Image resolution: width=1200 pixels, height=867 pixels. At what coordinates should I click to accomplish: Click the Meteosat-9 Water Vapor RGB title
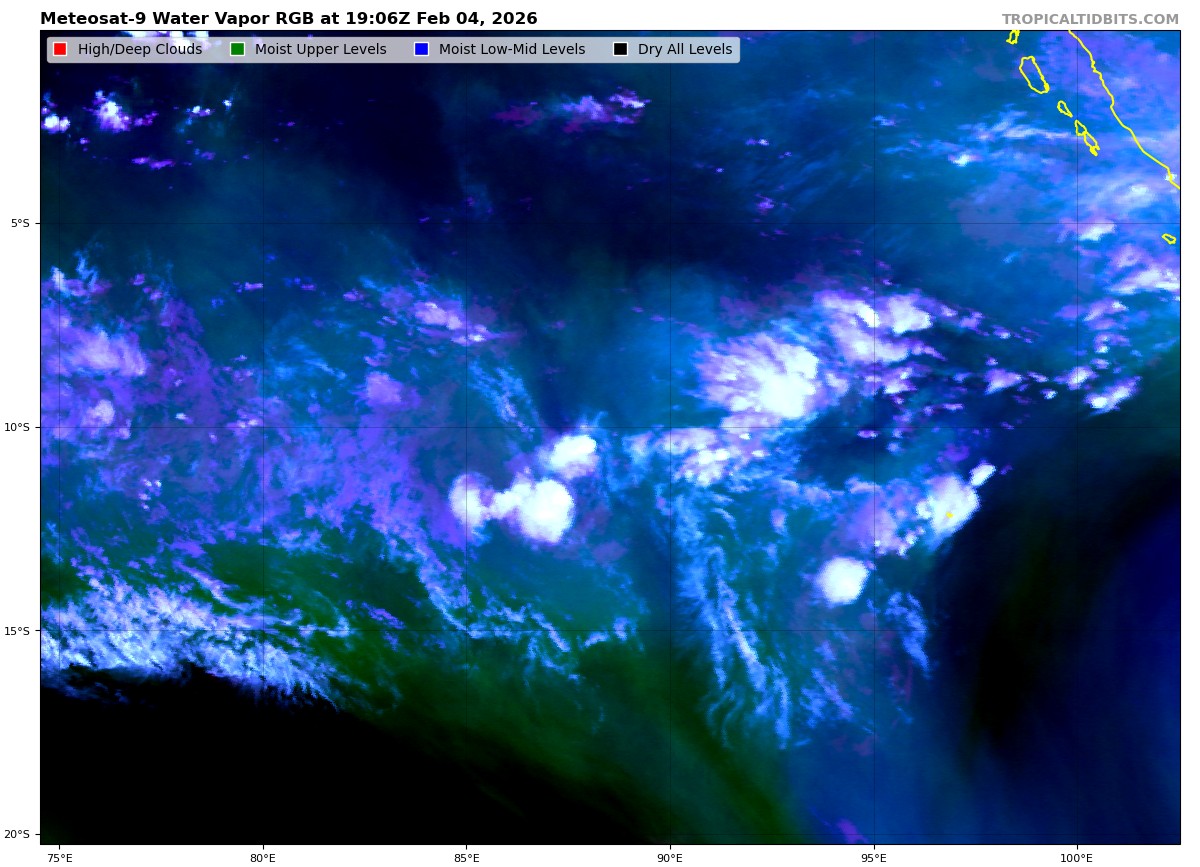(288, 19)
